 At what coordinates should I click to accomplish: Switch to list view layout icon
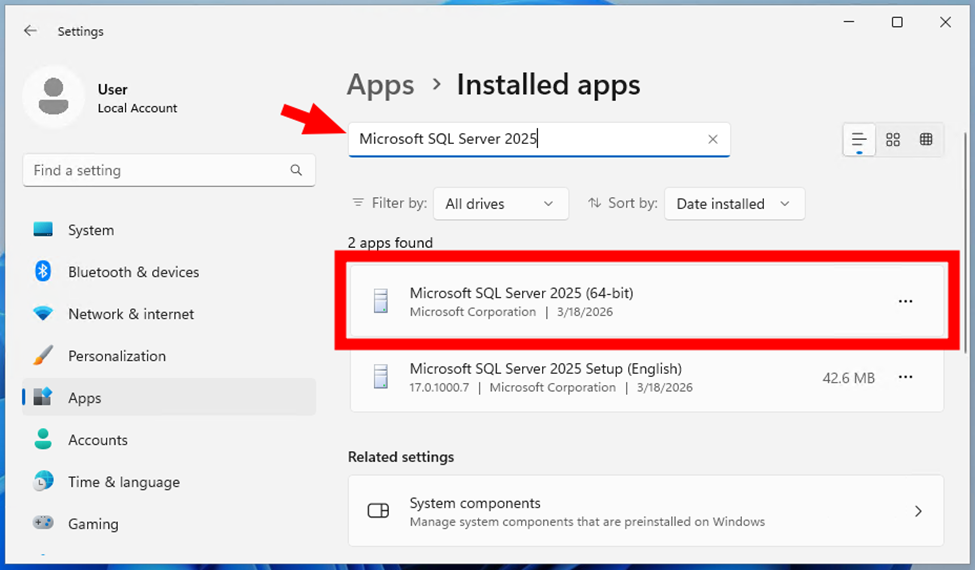click(x=858, y=140)
